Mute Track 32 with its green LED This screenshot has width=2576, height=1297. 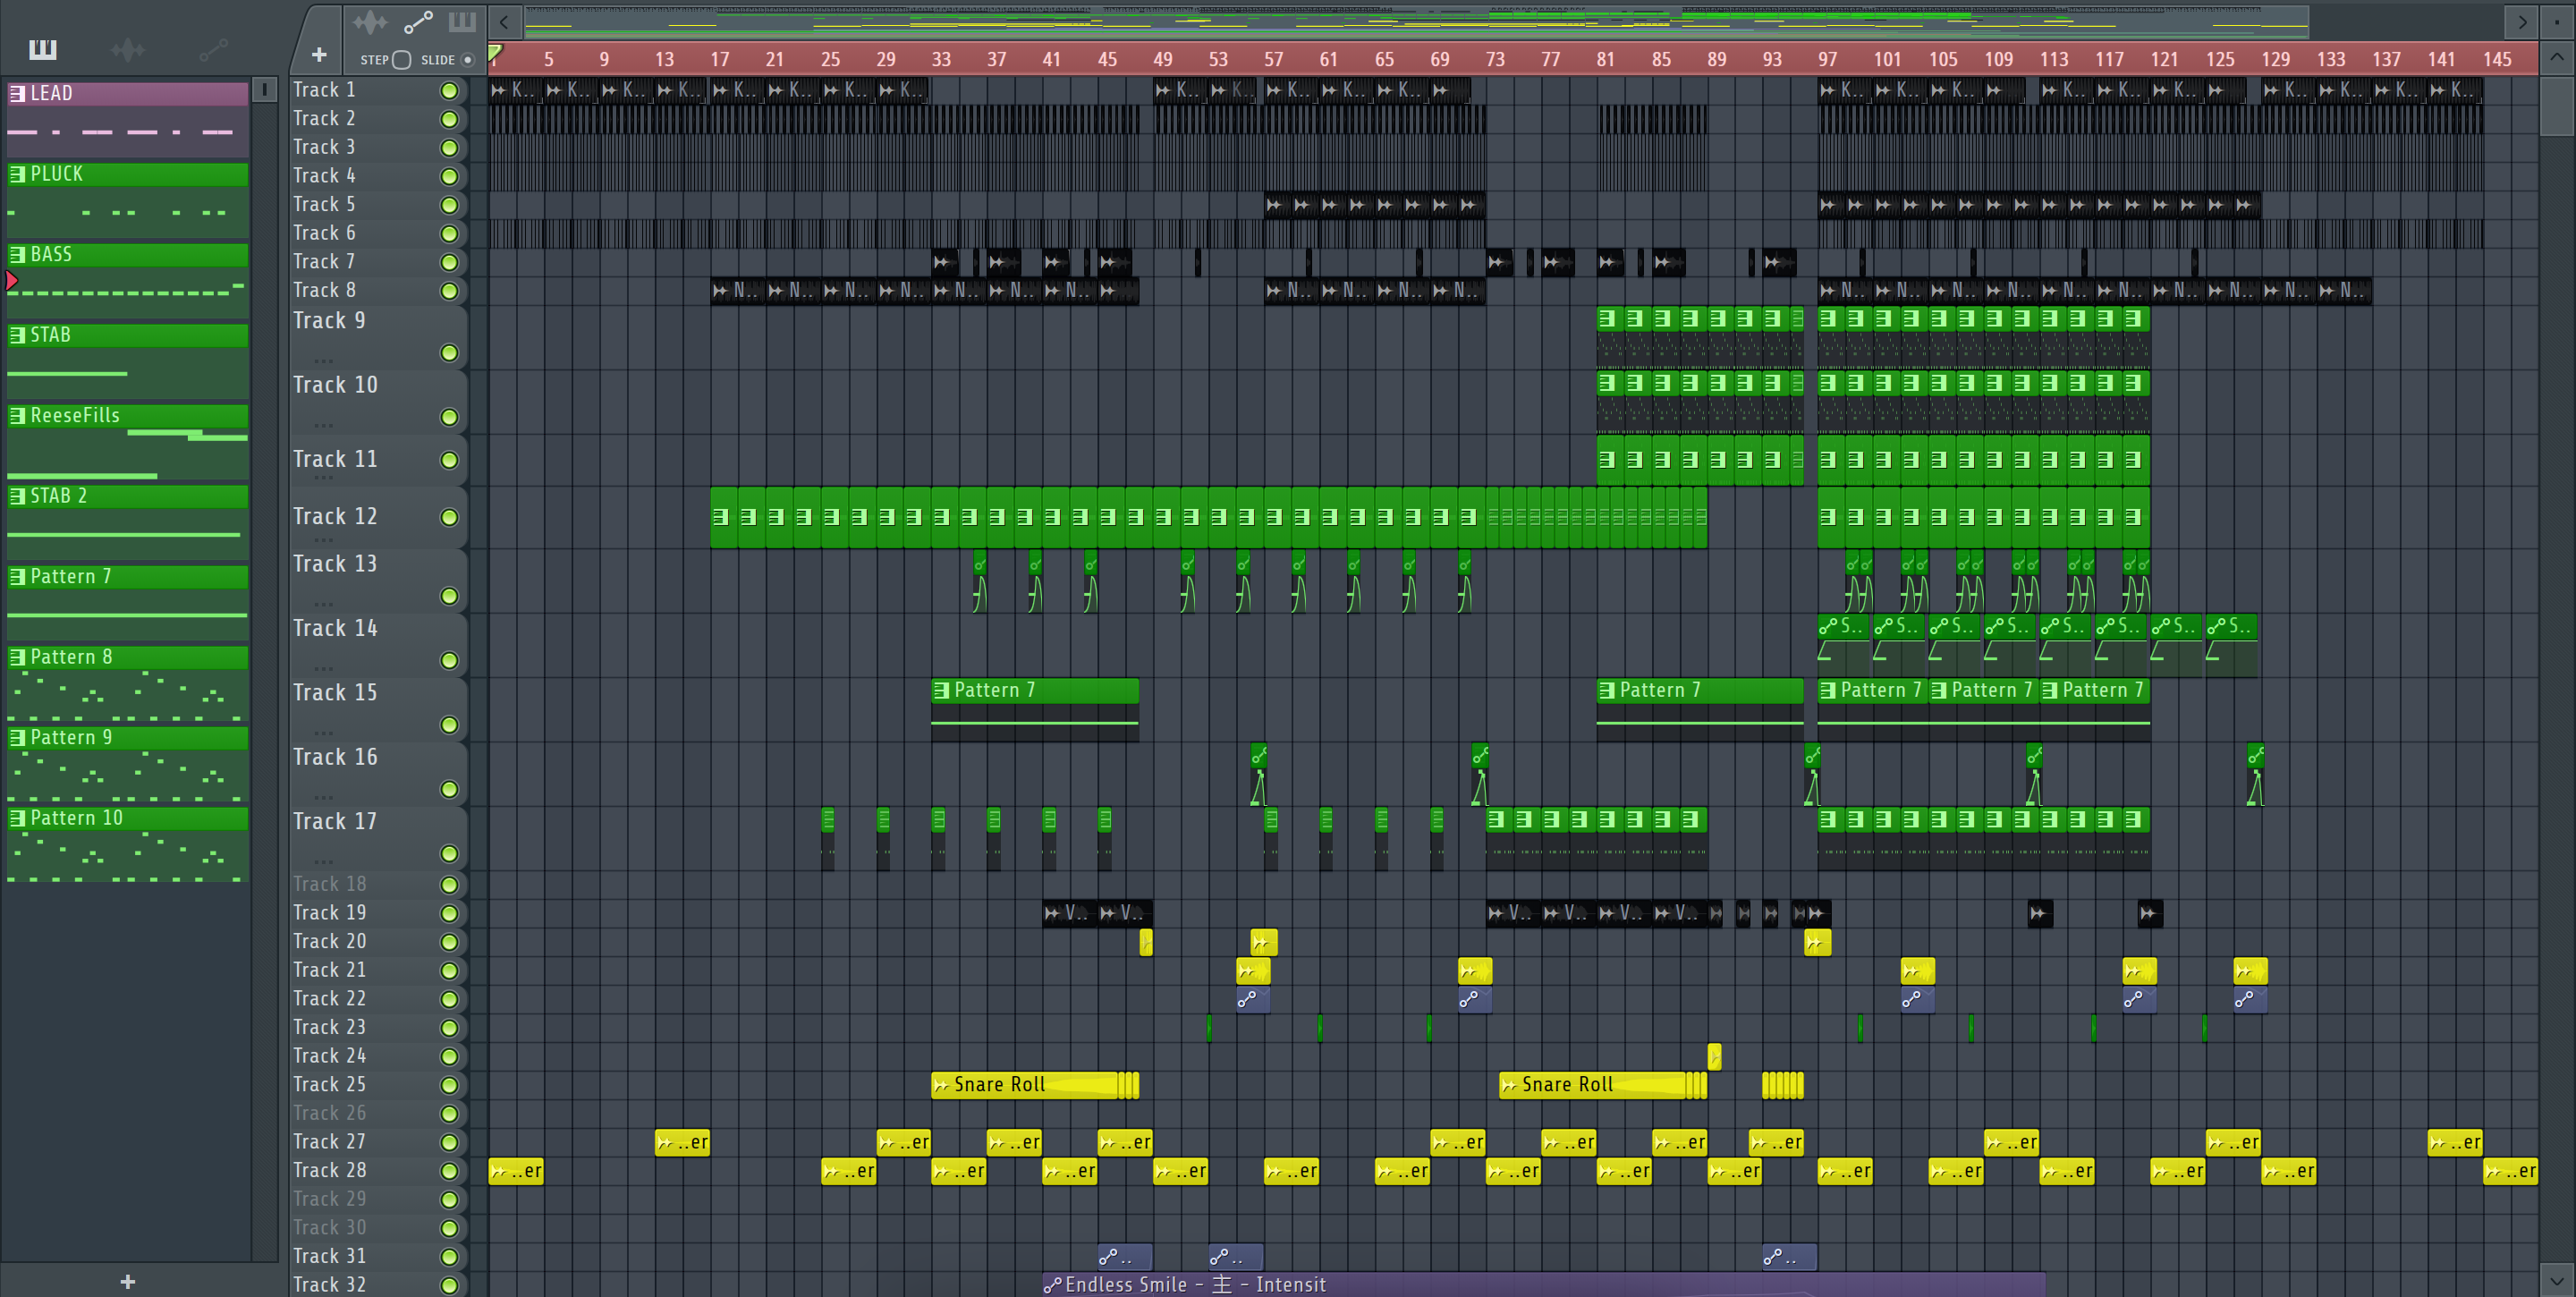click(x=450, y=1286)
